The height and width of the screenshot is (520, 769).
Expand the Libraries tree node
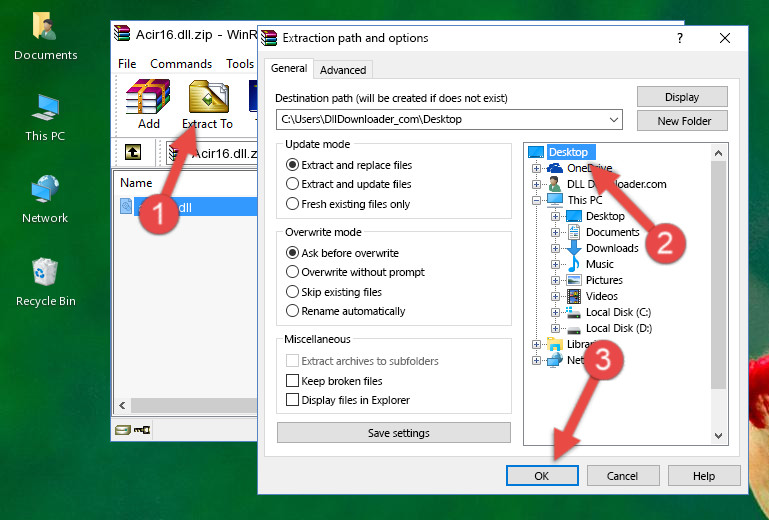pyautogui.click(x=536, y=344)
